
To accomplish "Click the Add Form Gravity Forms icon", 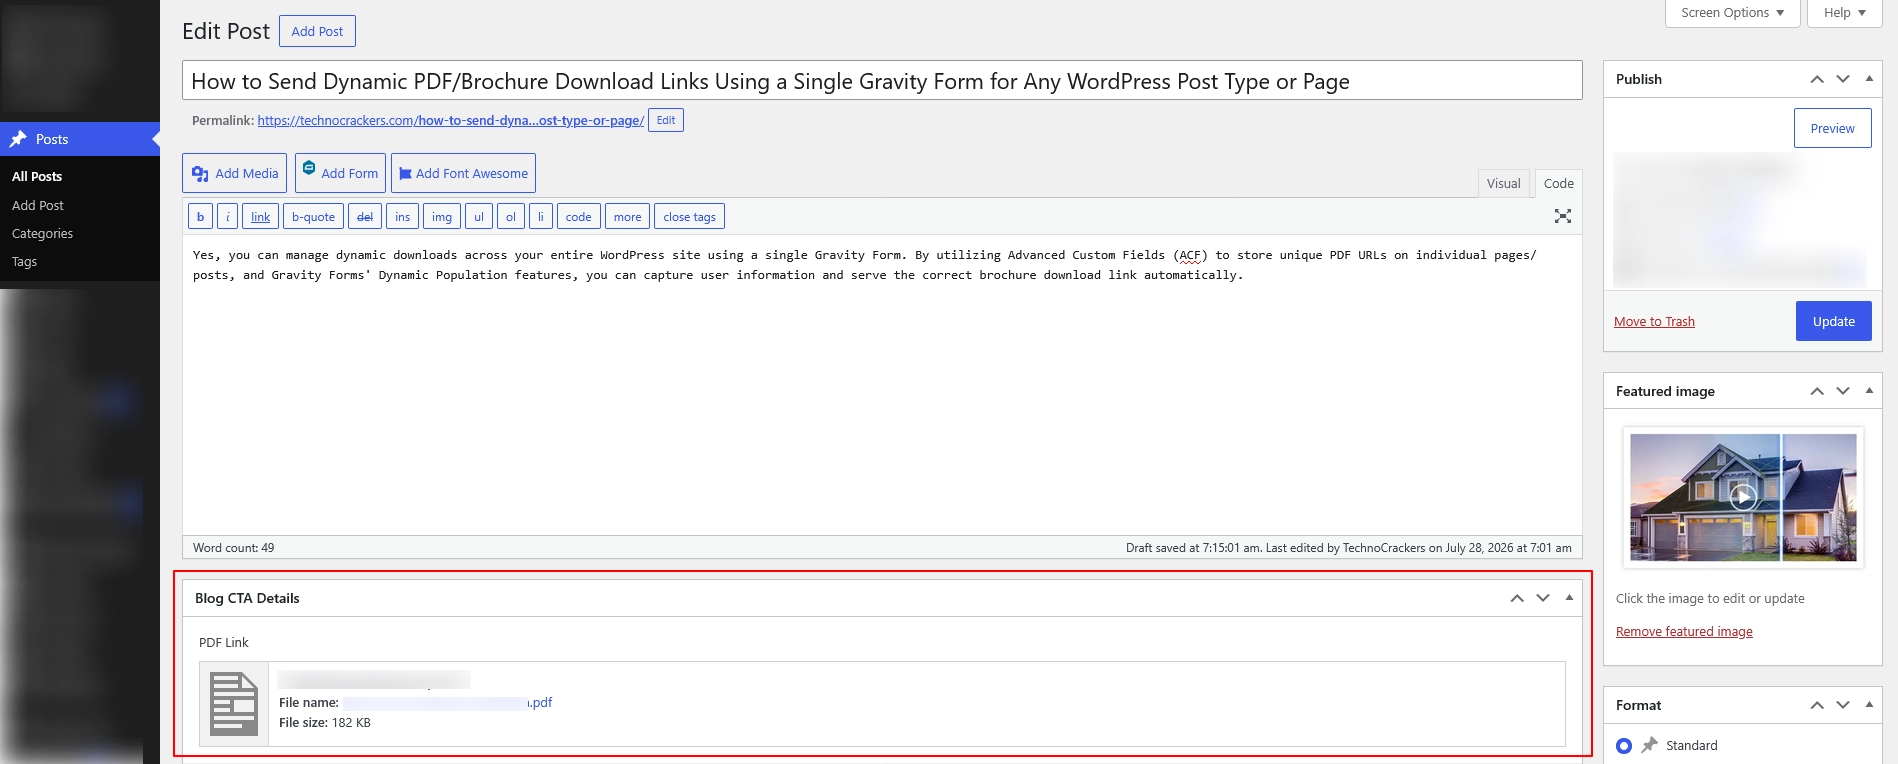I will (x=309, y=168).
